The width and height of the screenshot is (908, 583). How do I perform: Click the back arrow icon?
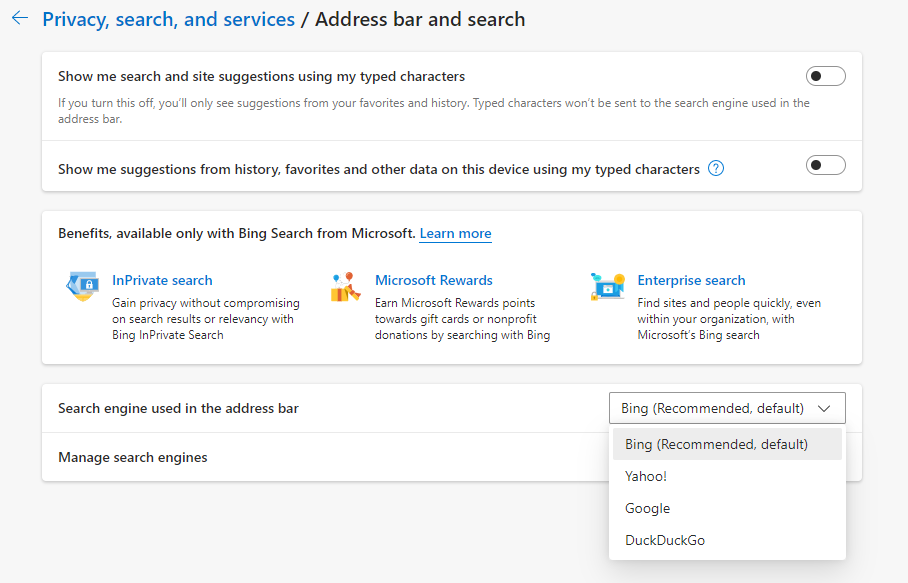pos(20,18)
